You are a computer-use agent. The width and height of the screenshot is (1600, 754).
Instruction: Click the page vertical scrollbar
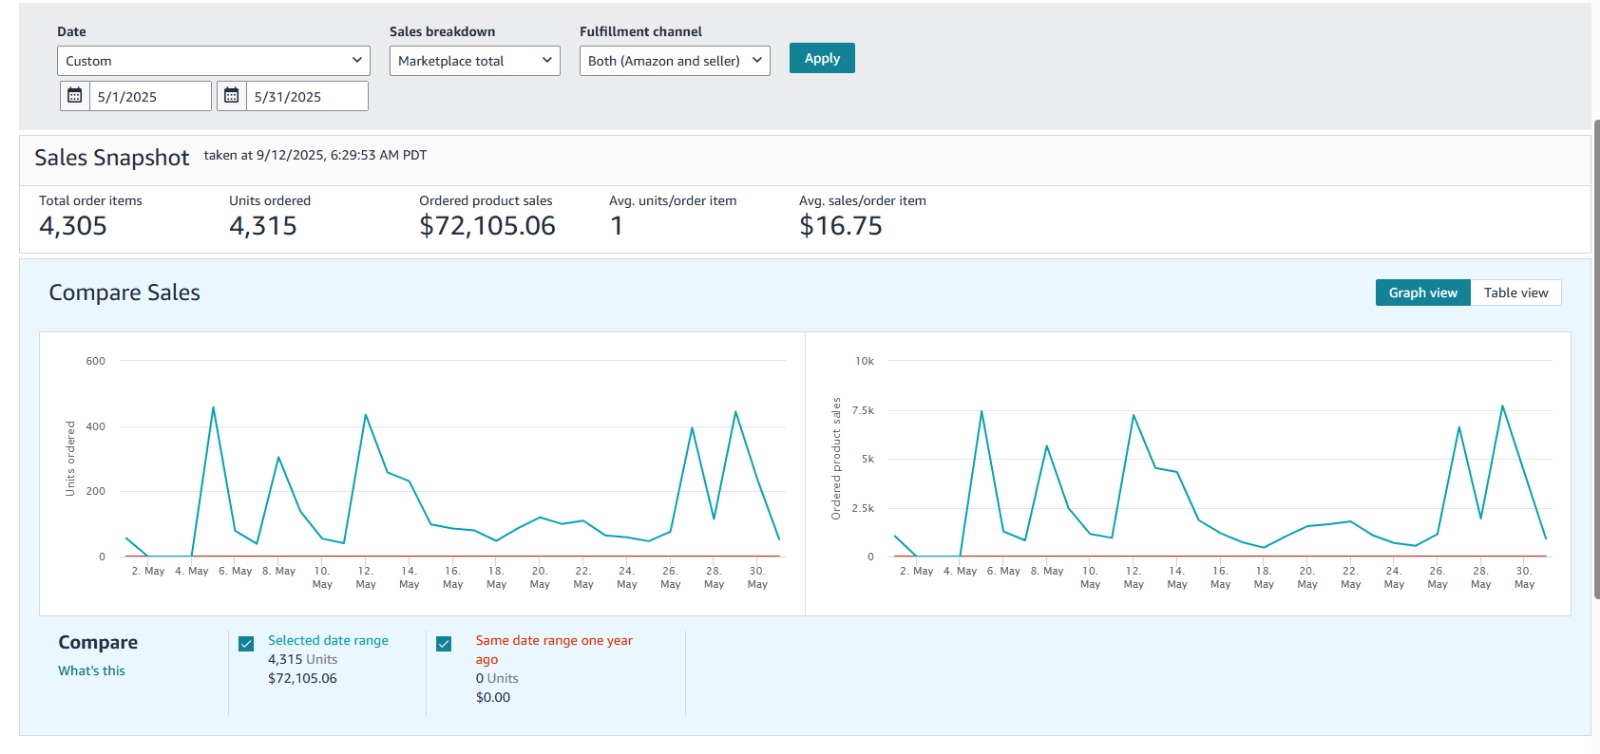(1596, 360)
